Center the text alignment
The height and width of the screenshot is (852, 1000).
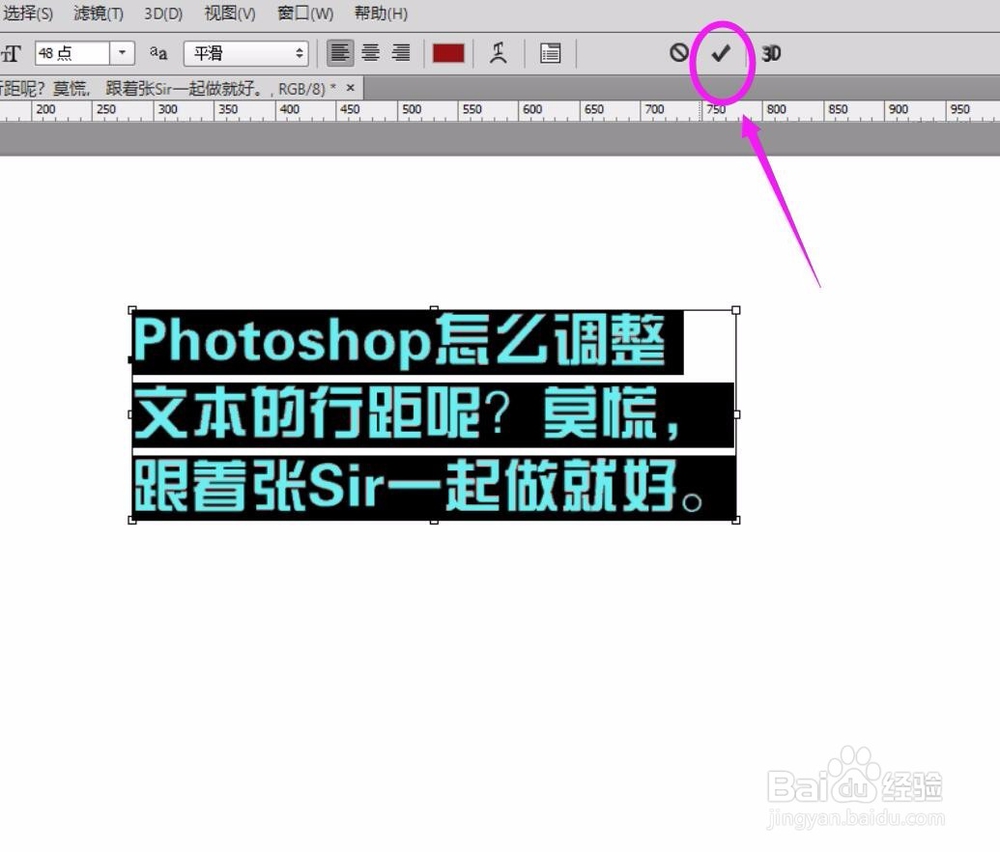click(x=371, y=53)
